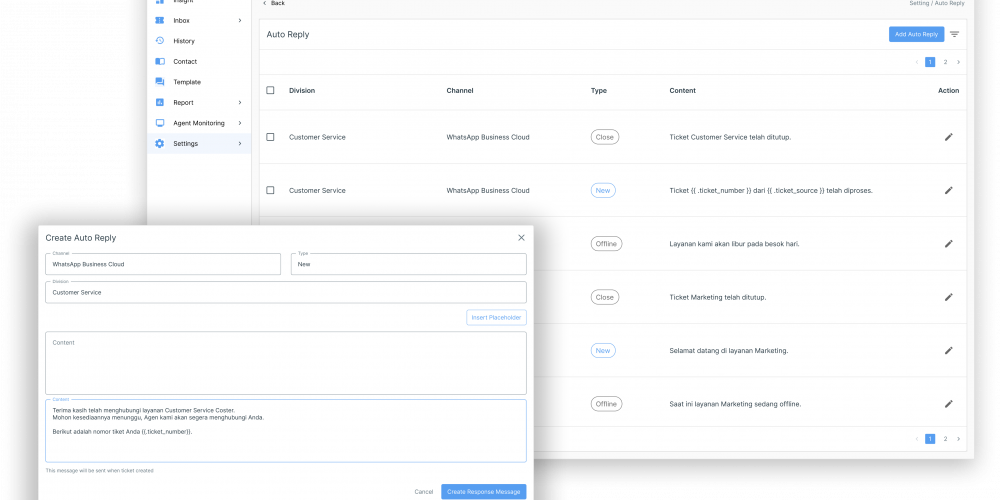Click the filter icon beside Add Auto Reply
The height and width of the screenshot is (500, 1000).
(954, 34)
